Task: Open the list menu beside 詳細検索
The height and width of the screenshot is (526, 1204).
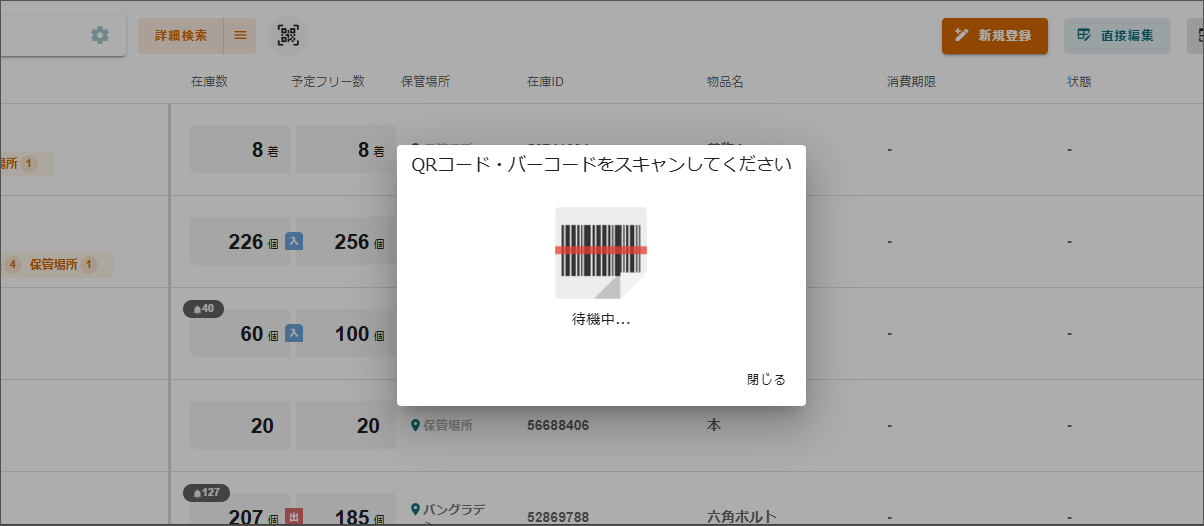Action: [240, 36]
